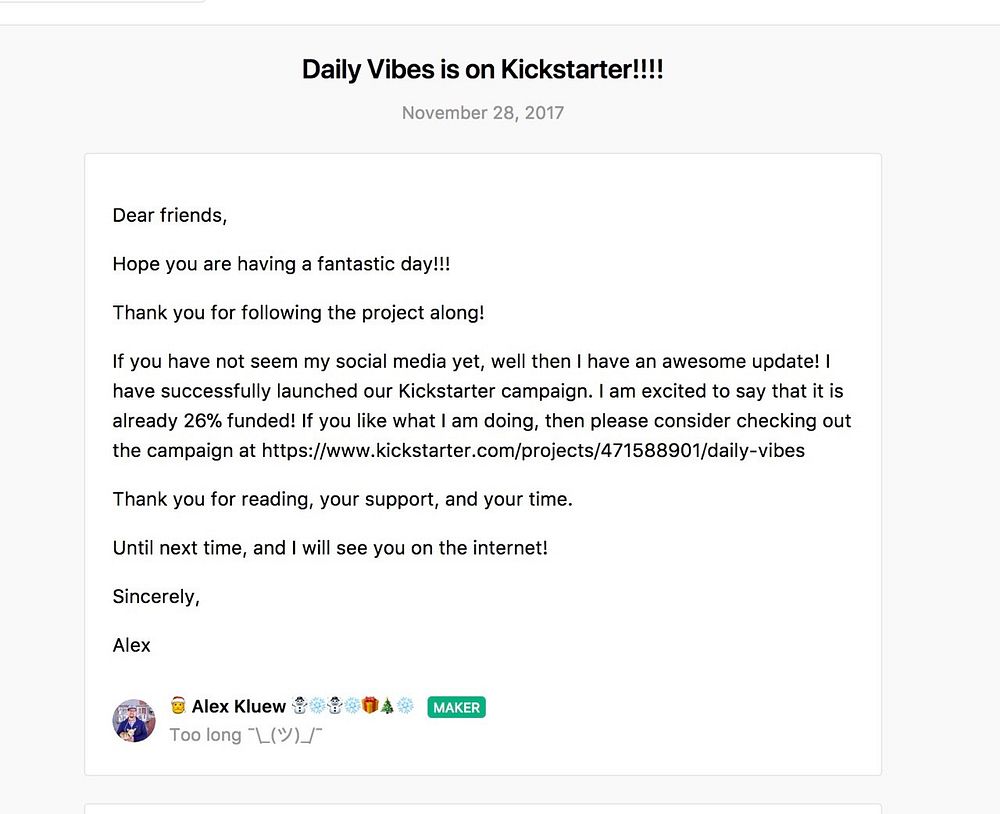1000x814 pixels.
Task: Click the November 28, 2017 post date
Action: point(482,112)
